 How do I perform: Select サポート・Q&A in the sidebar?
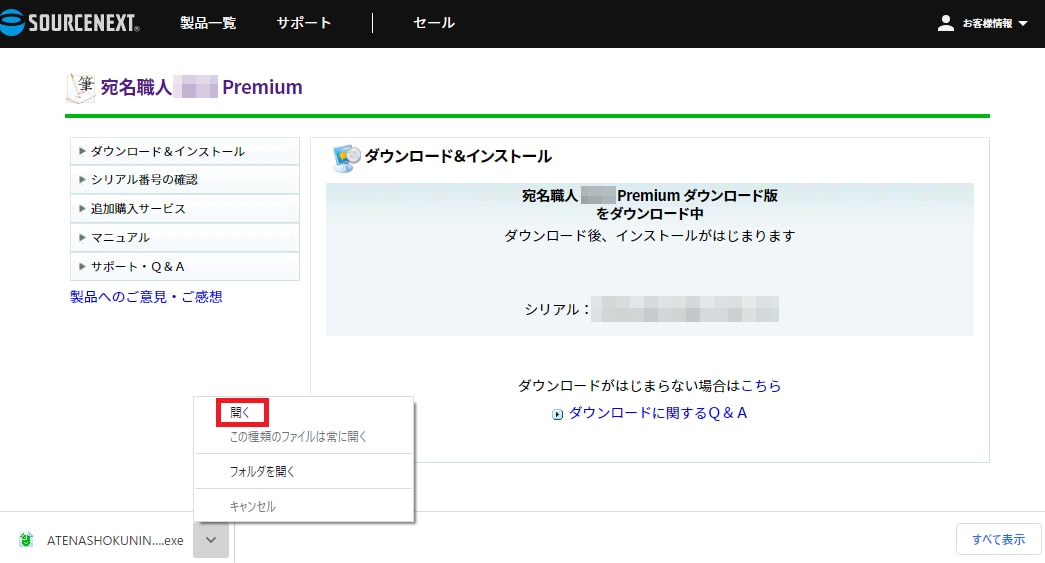185,267
